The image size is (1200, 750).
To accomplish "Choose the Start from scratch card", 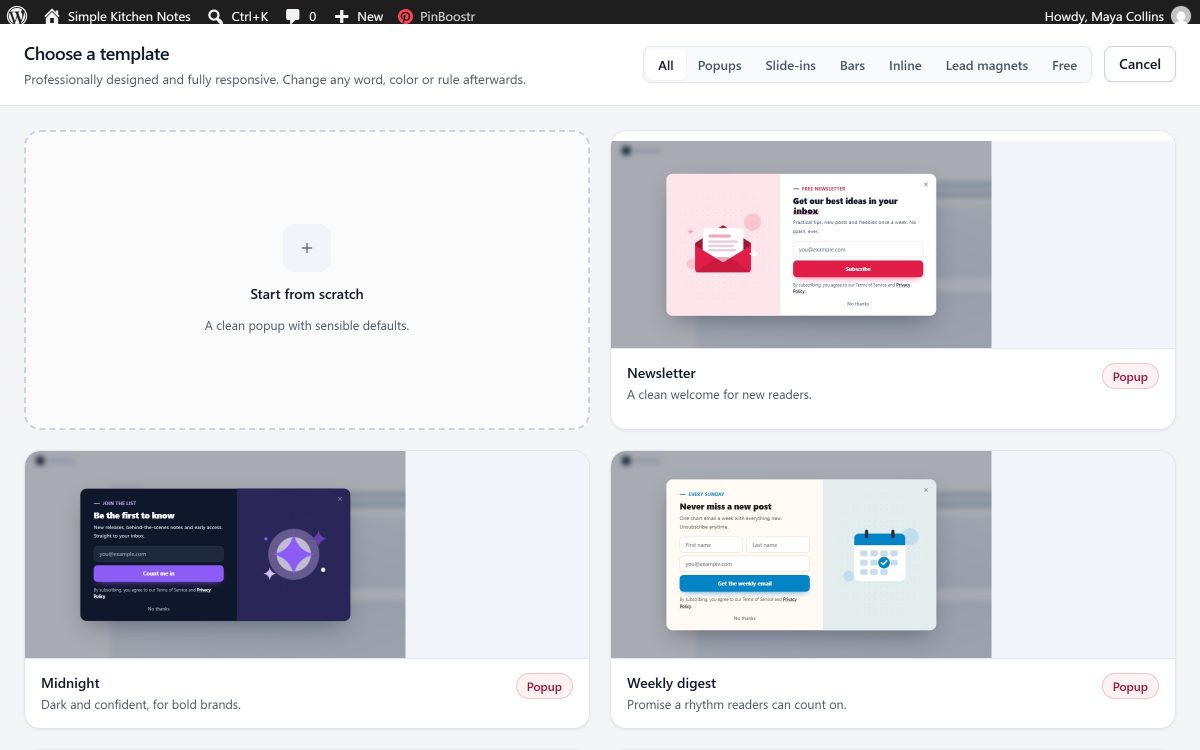I will pos(307,280).
